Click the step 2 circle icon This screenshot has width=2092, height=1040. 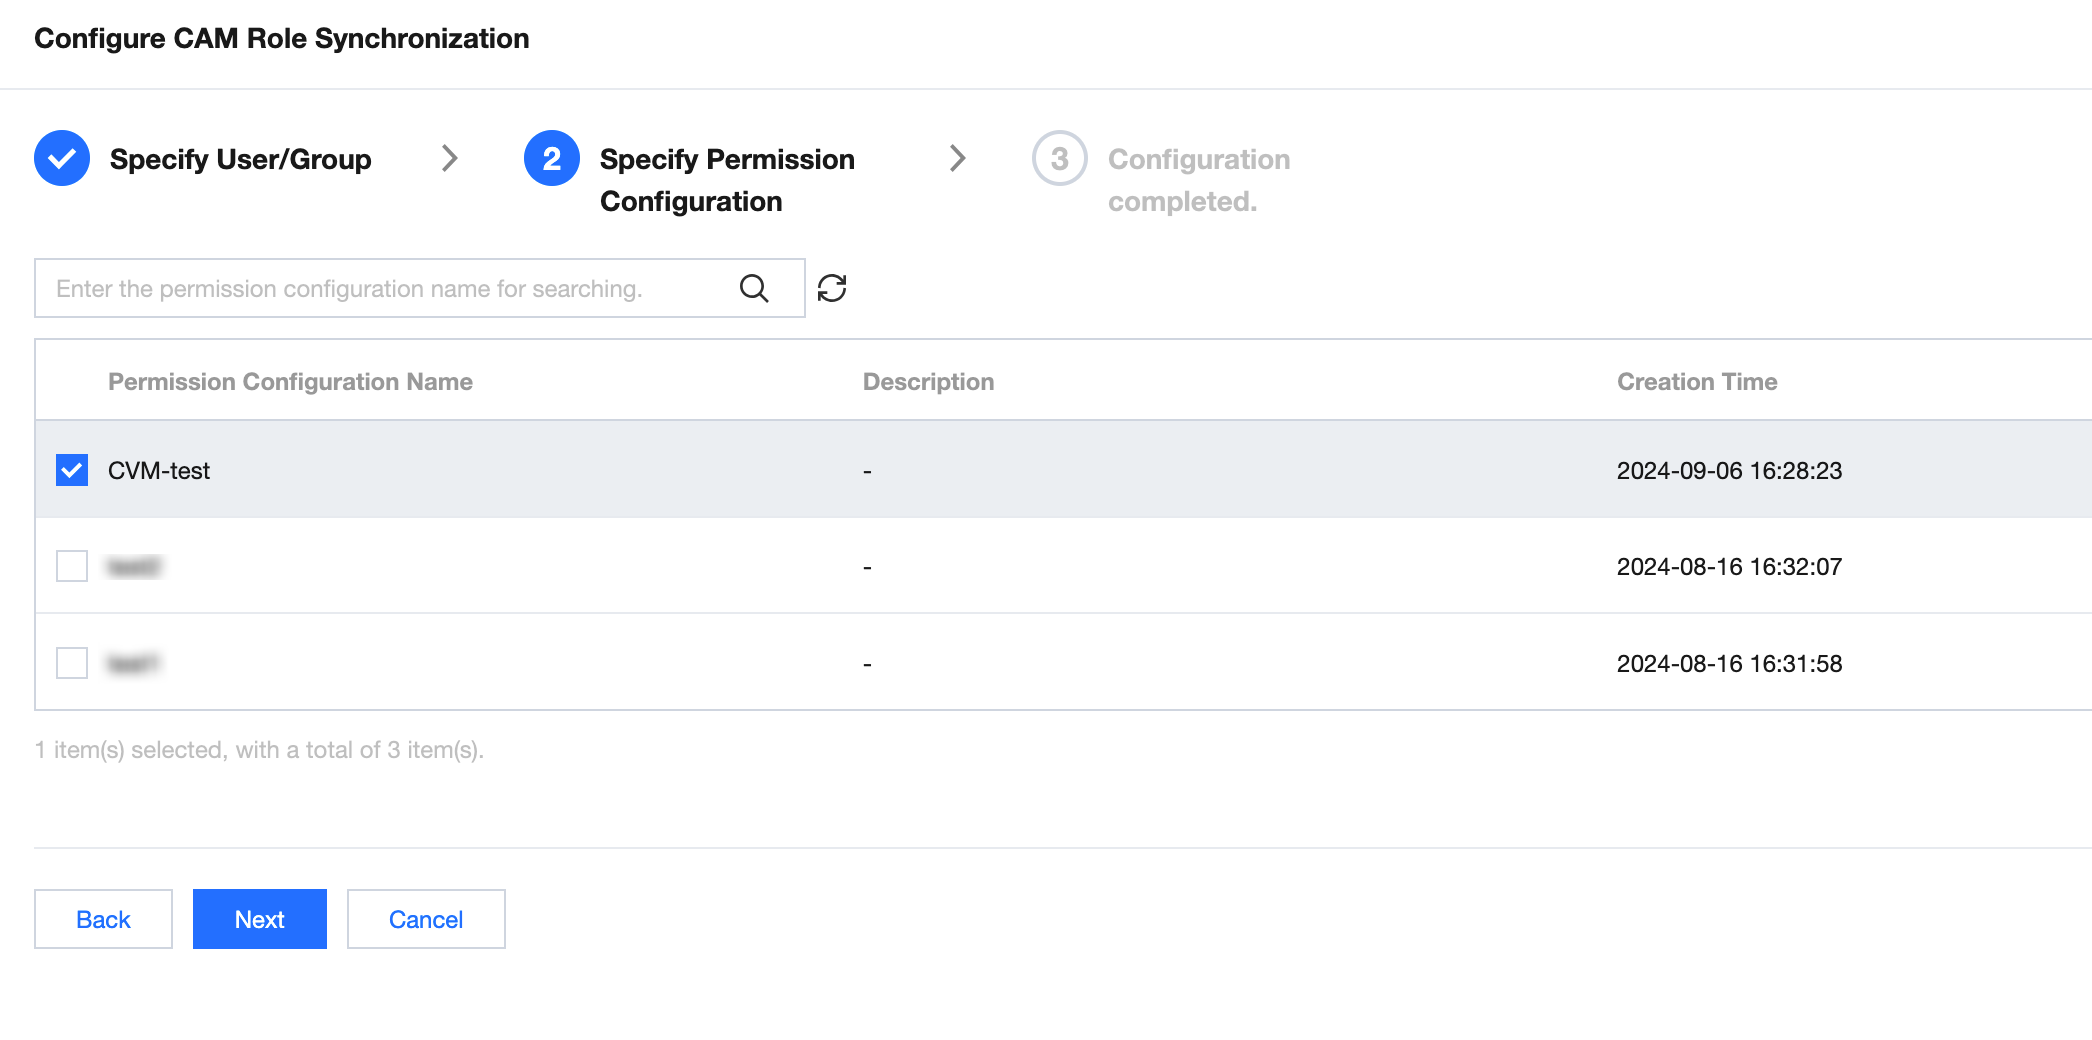coord(552,158)
